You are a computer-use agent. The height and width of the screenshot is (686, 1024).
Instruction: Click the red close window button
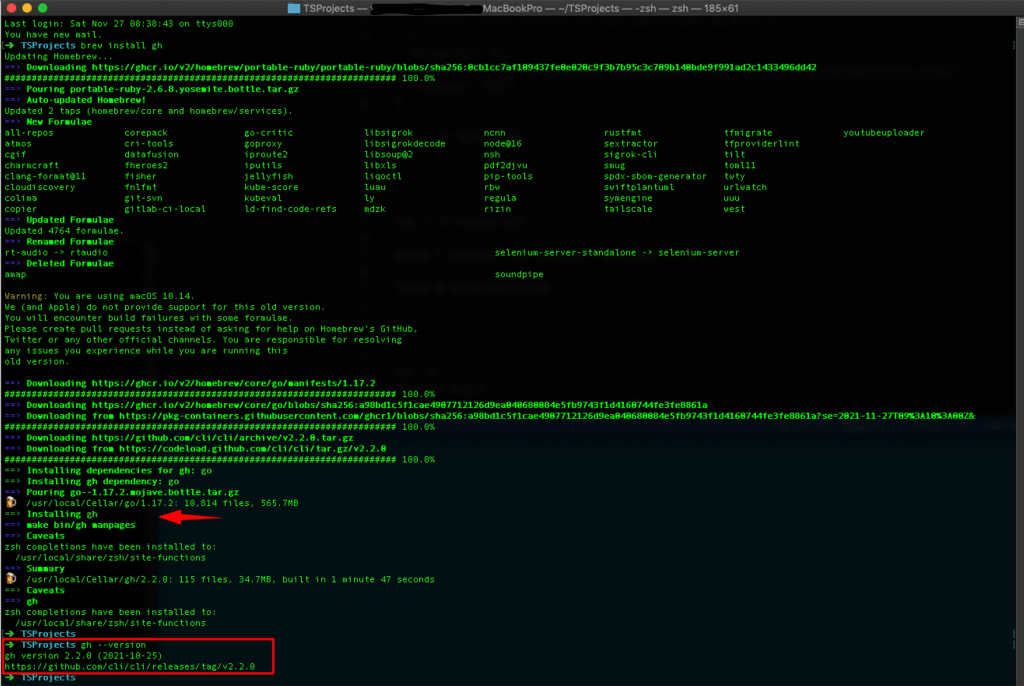(x=11, y=8)
